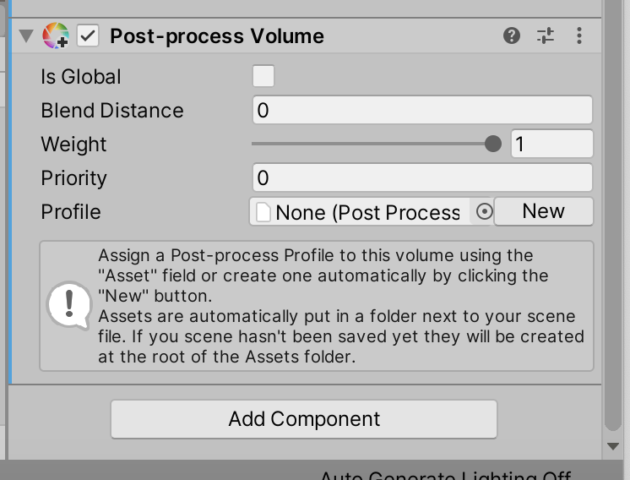Open Post-process Volume help reference
The width and height of the screenshot is (630, 480).
point(511,36)
